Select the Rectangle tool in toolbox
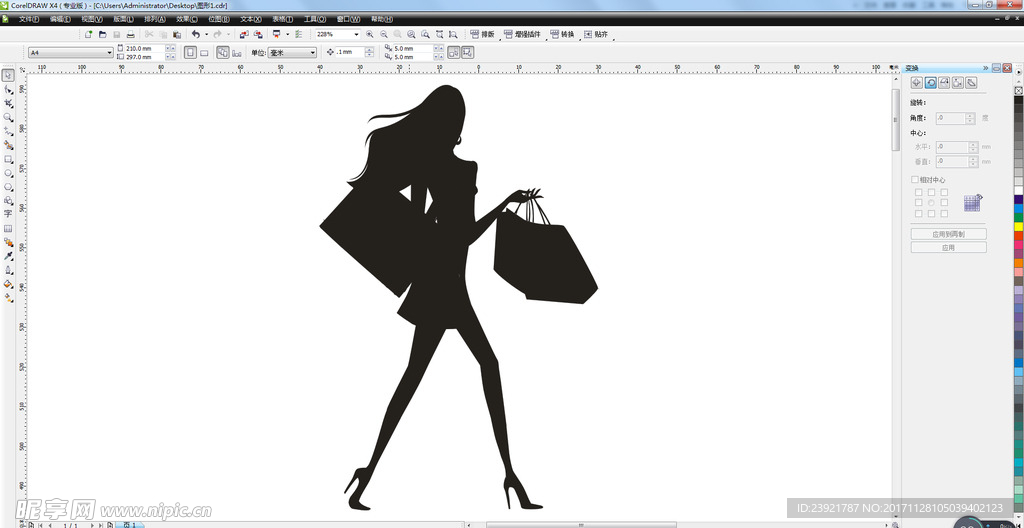Image resolution: width=1024 pixels, height=528 pixels. (8, 159)
